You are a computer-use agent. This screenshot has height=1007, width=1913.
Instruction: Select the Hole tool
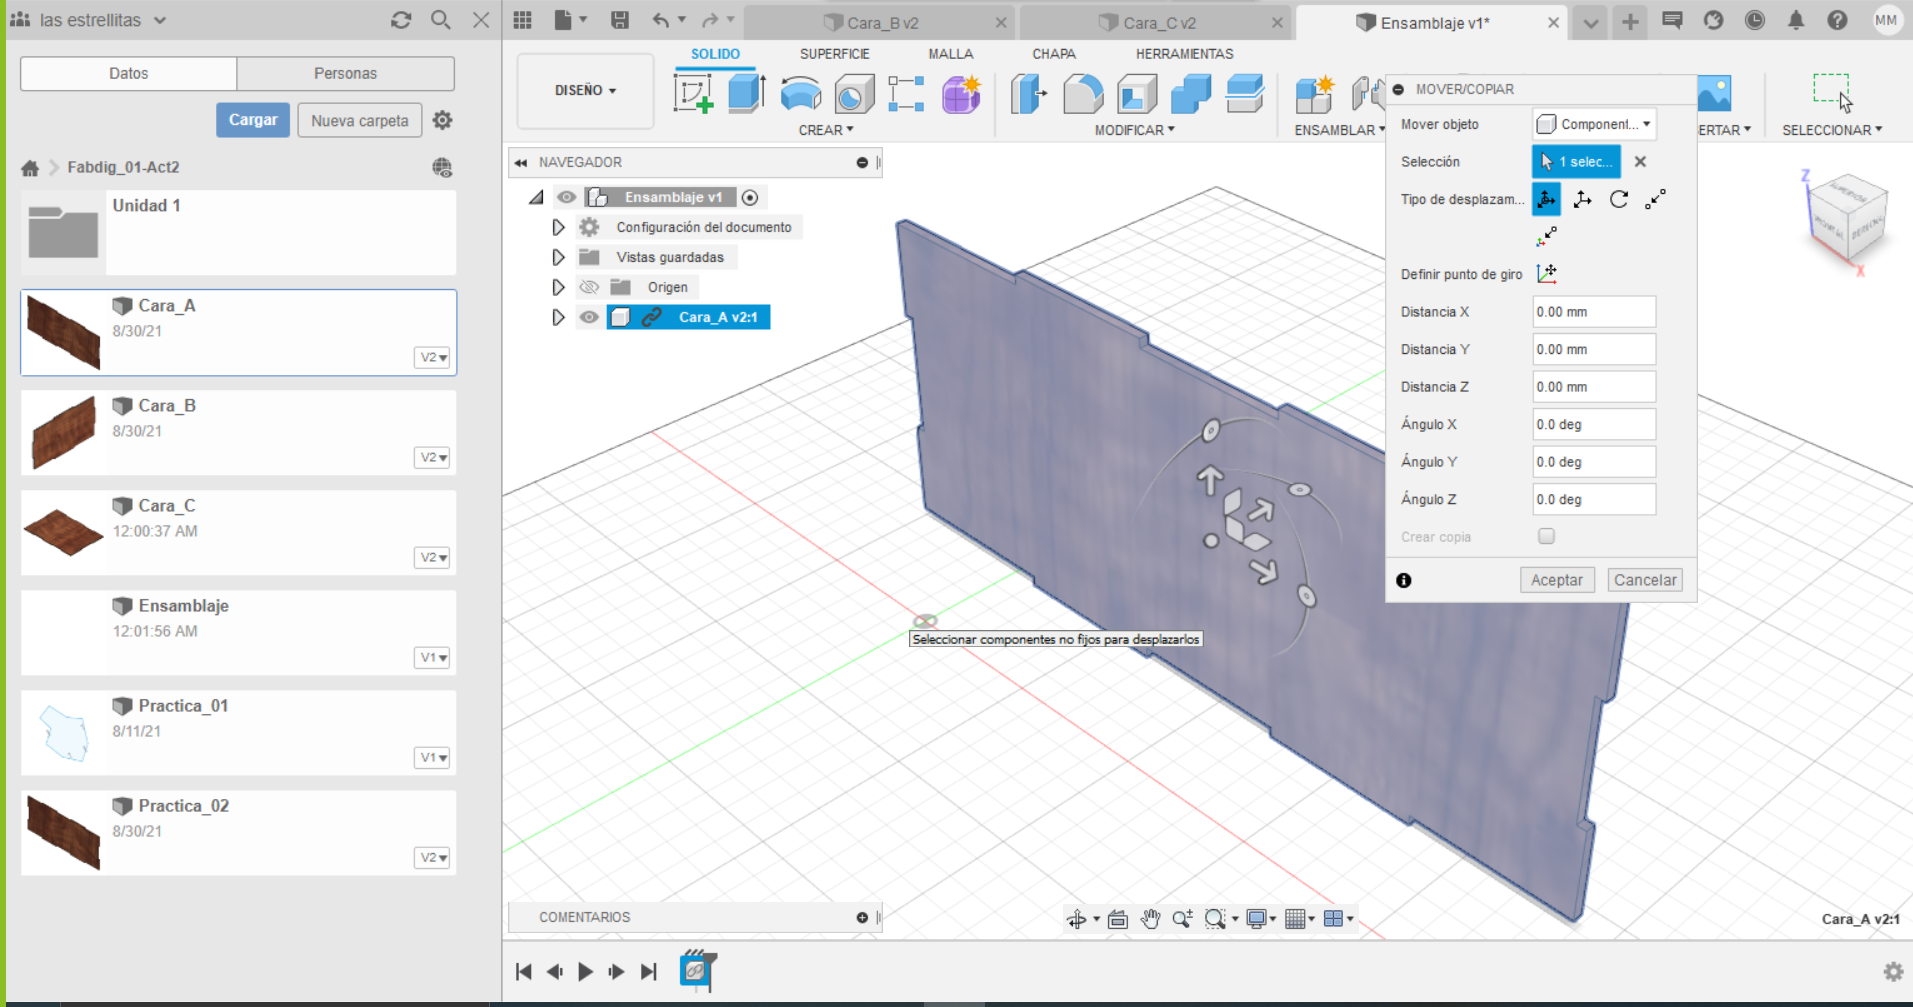[854, 94]
